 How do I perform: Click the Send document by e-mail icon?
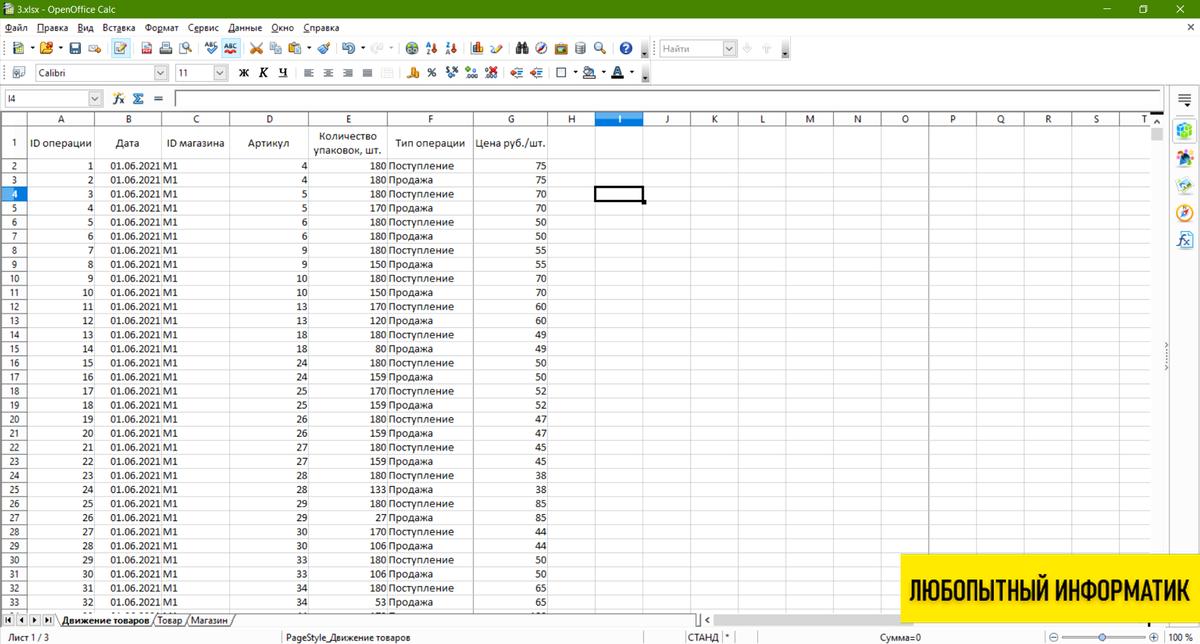pos(95,48)
